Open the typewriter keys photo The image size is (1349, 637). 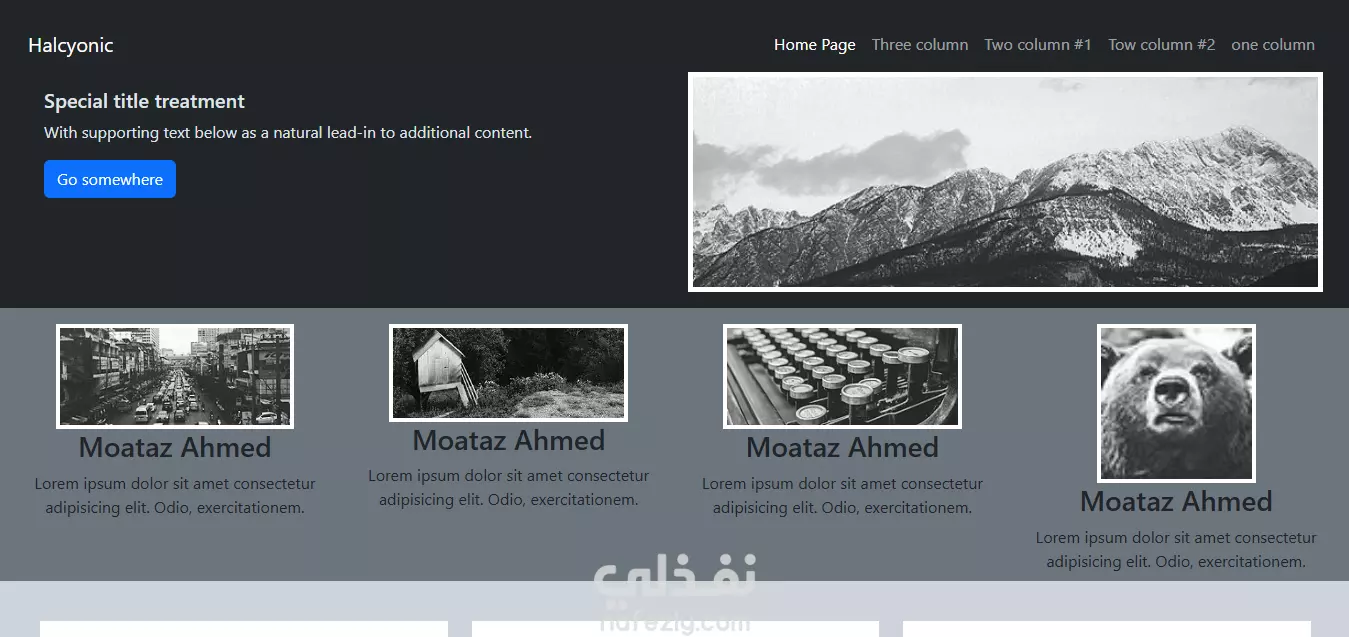tap(842, 376)
